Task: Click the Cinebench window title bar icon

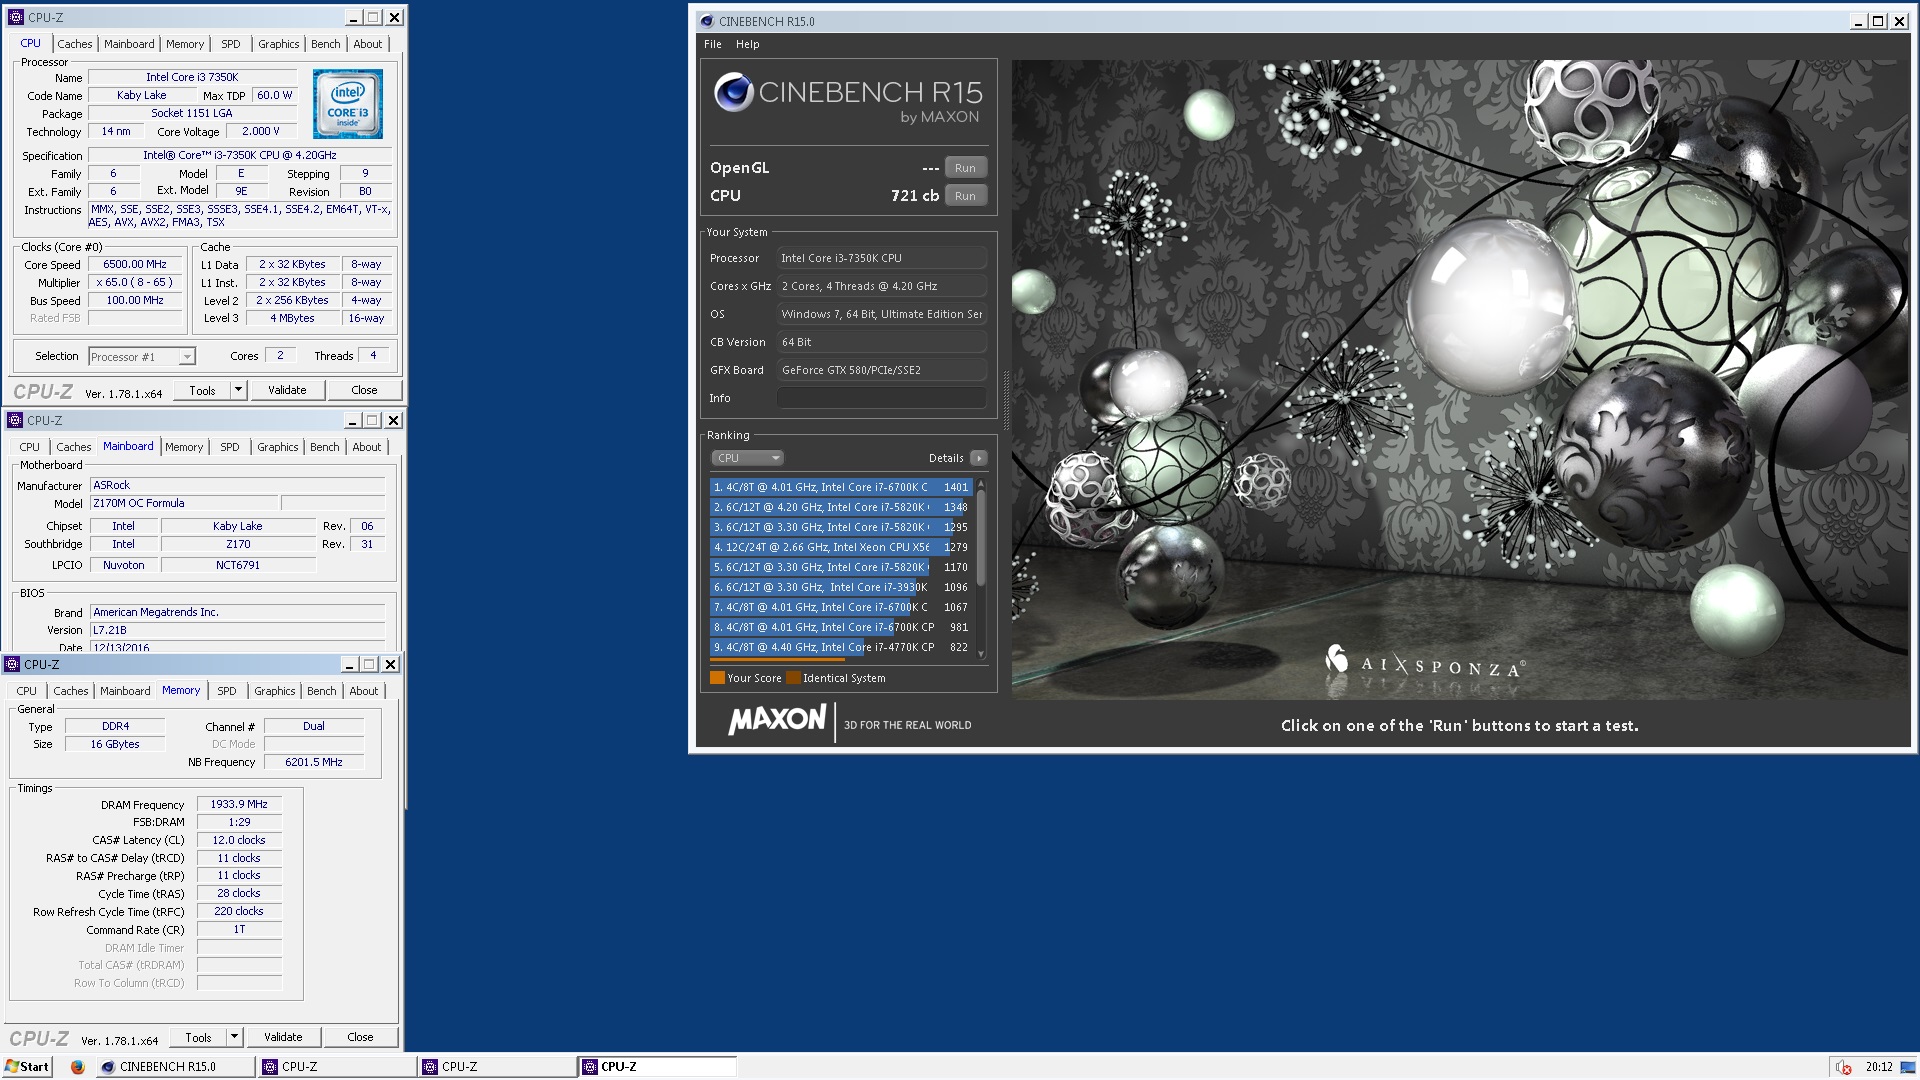Action: click(706, 21)
